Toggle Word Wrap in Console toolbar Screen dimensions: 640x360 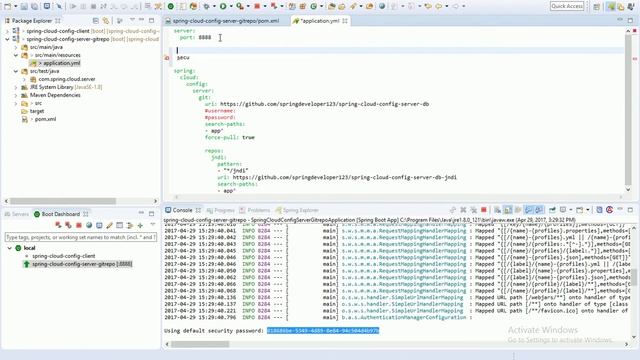[x=518, y=210]
